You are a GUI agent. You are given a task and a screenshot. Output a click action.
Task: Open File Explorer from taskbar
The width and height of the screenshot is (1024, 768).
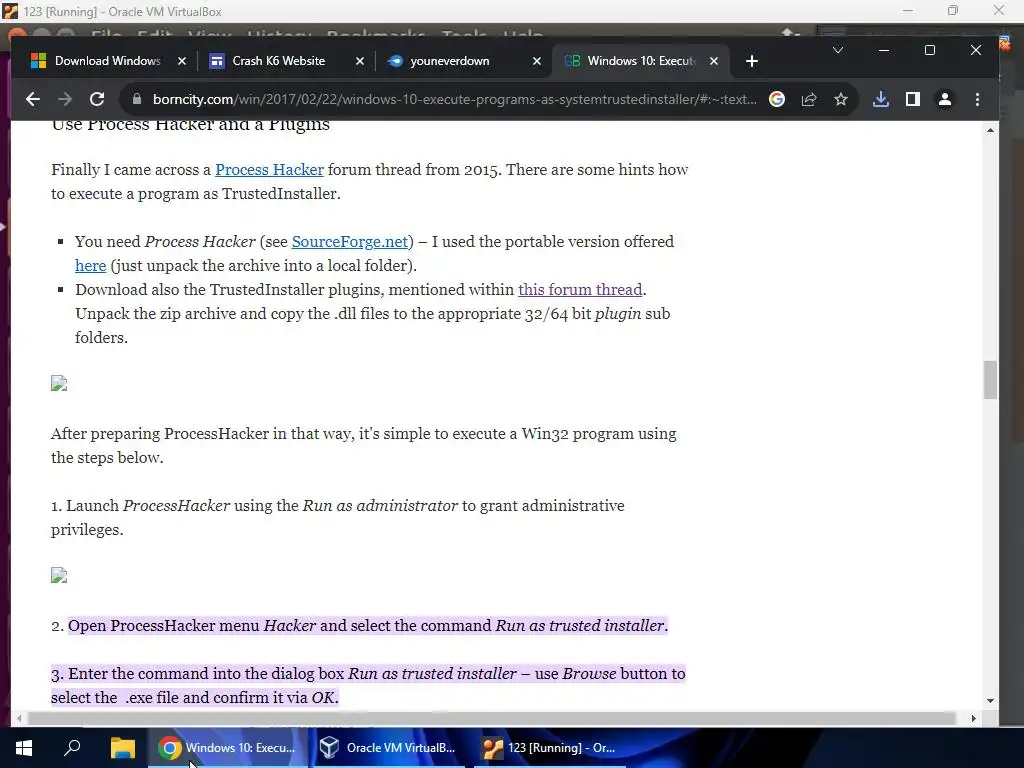pyautogui.click(x=122, y=748)
